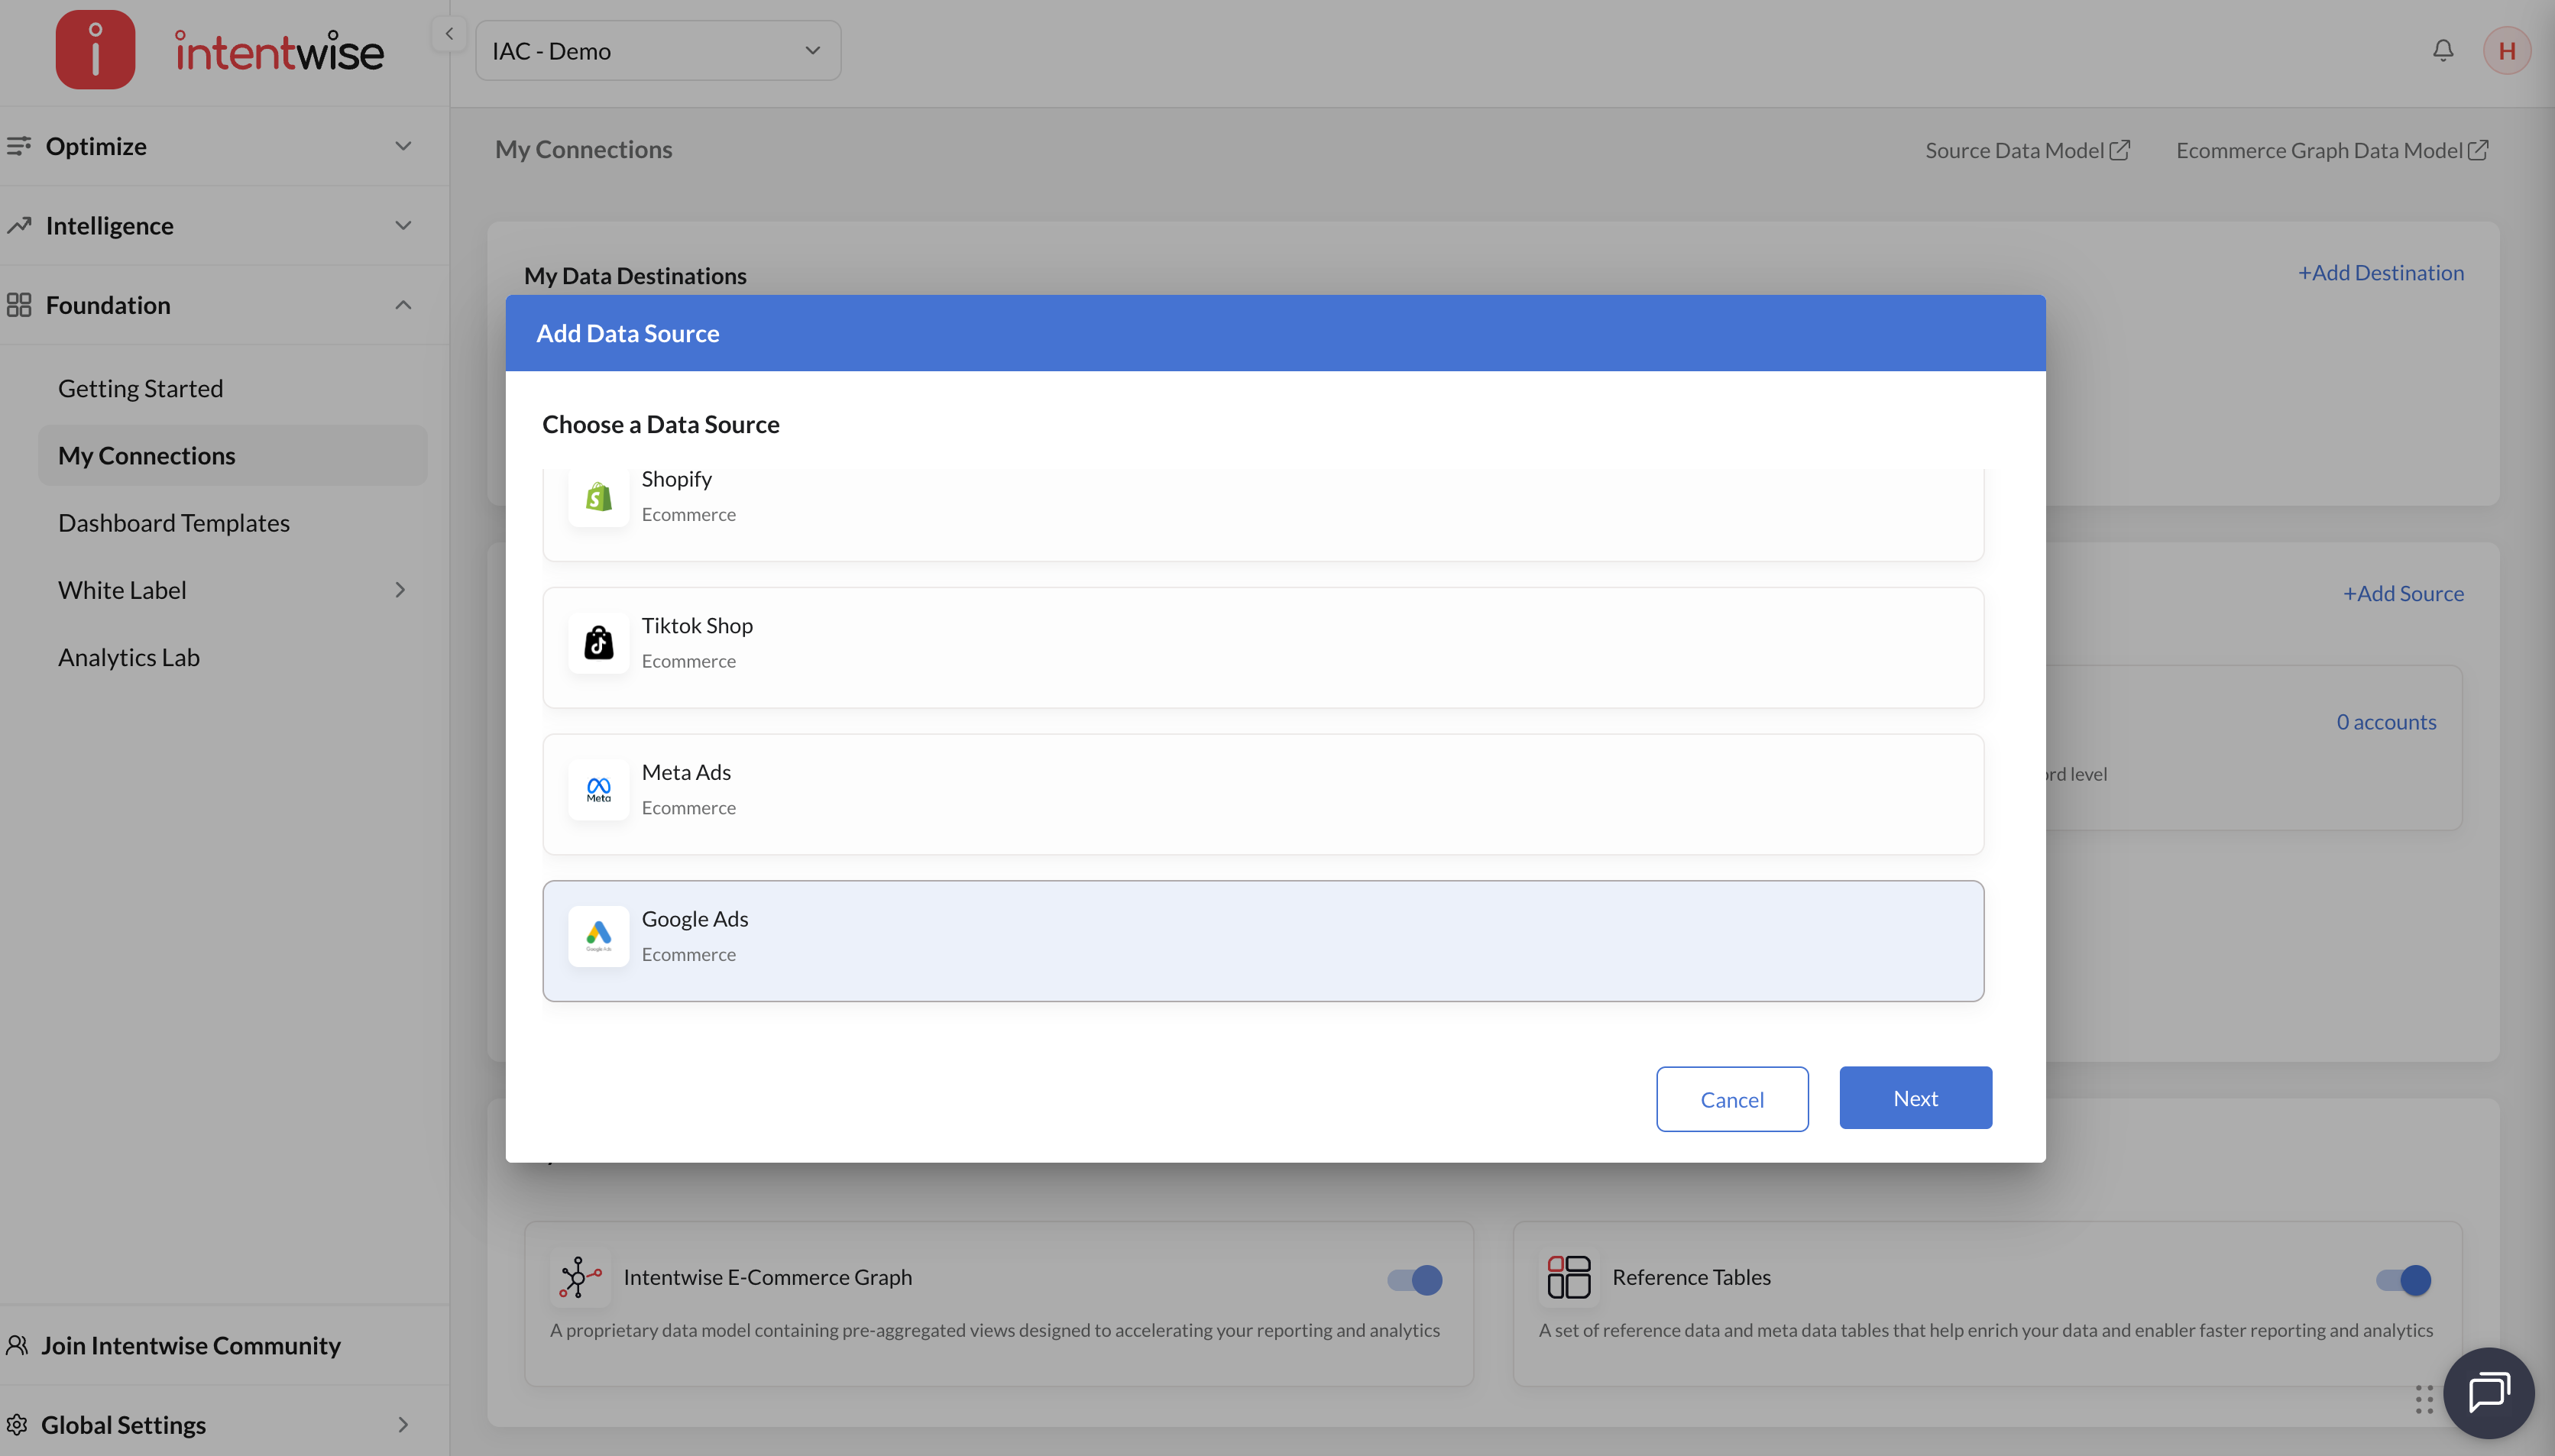The height and width of the screenshot is (1456, 2555).
Task: Click the E-Commerce Graph node icon
Action: 579,1278
